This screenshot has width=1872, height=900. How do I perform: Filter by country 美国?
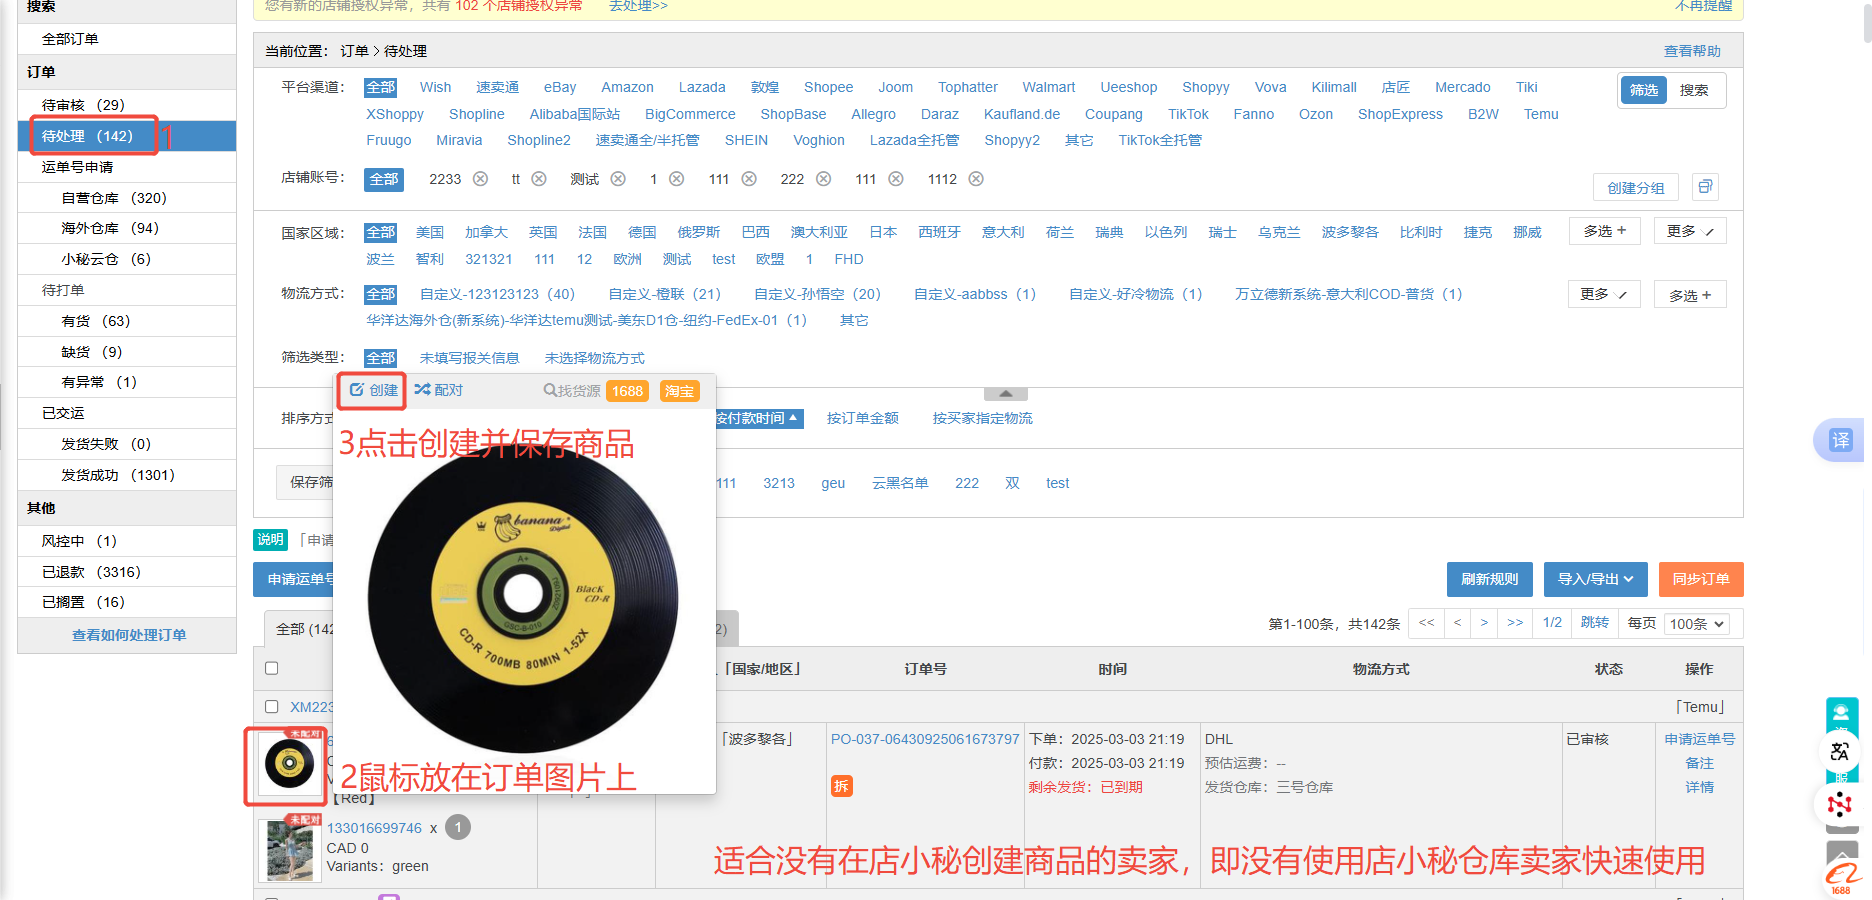pos(430,232)
